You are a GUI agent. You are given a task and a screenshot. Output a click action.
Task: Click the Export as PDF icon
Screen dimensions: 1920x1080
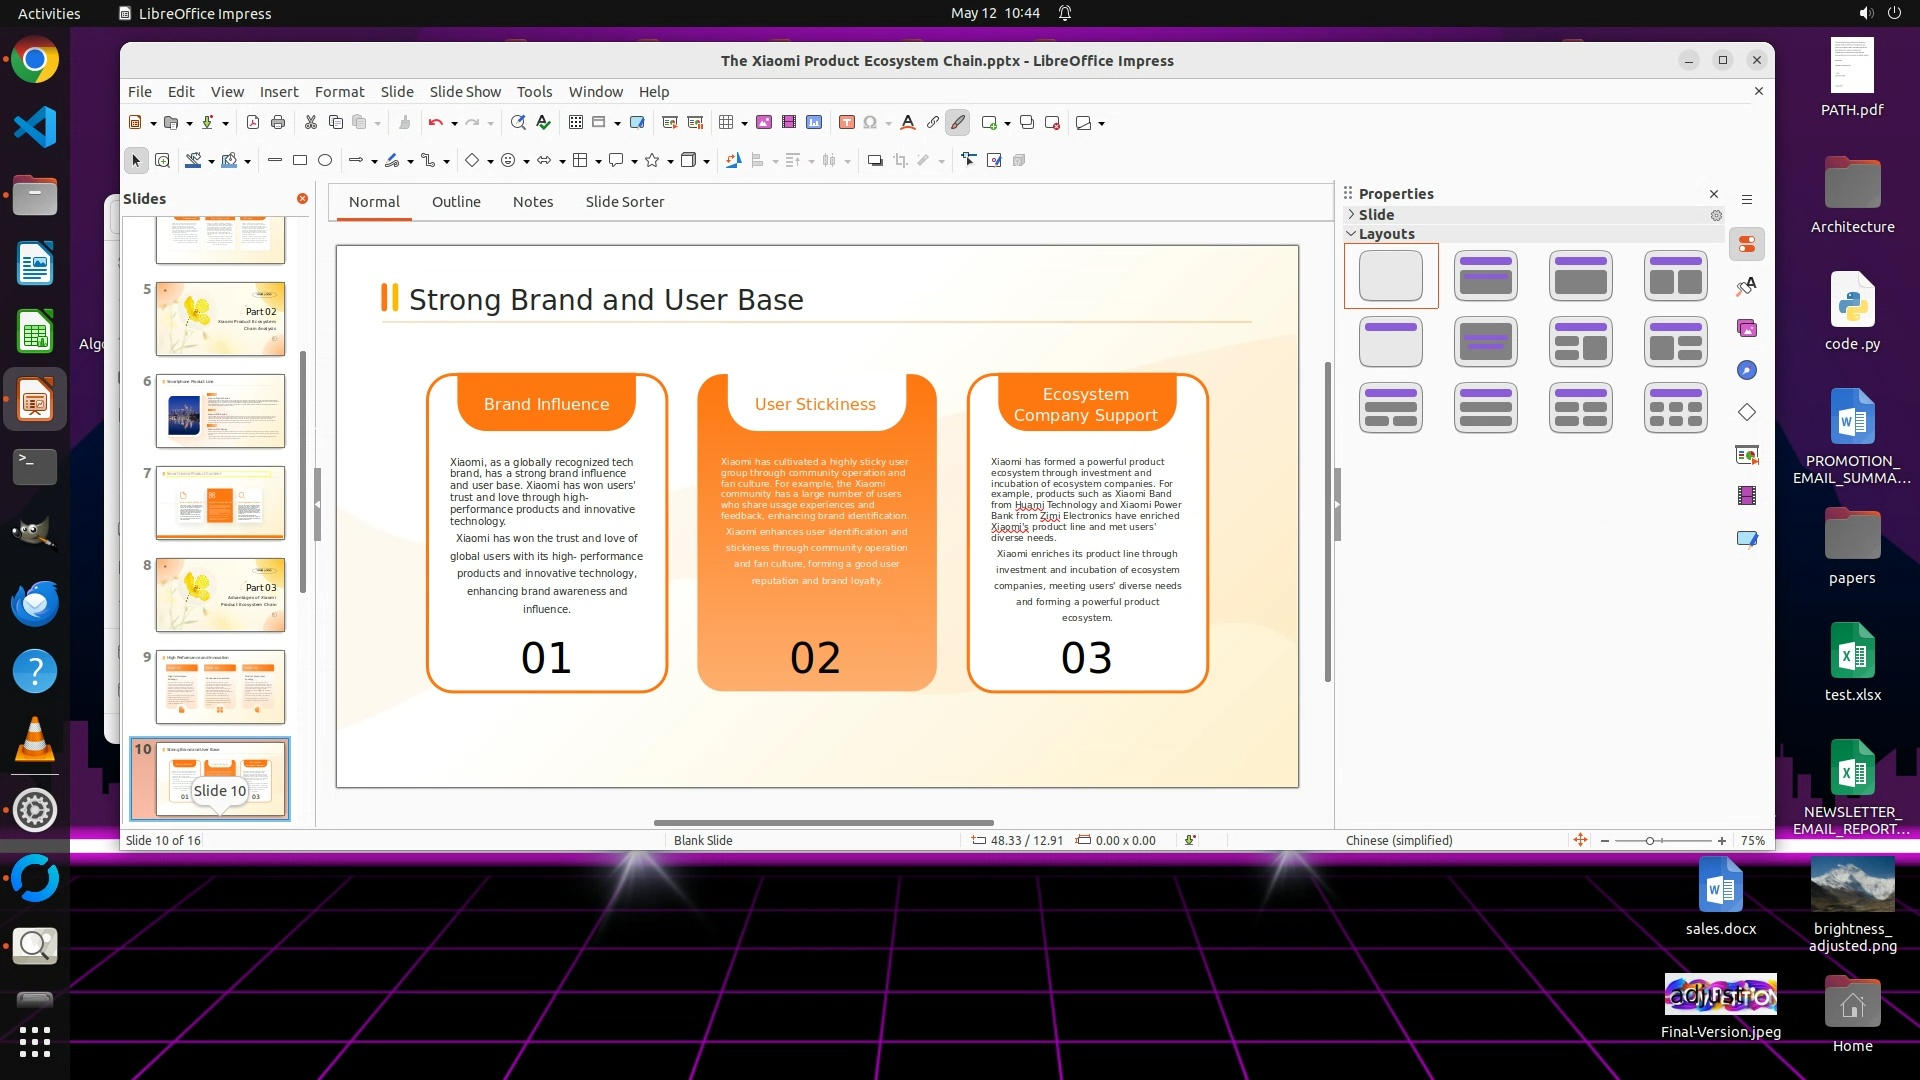[253, 123]
